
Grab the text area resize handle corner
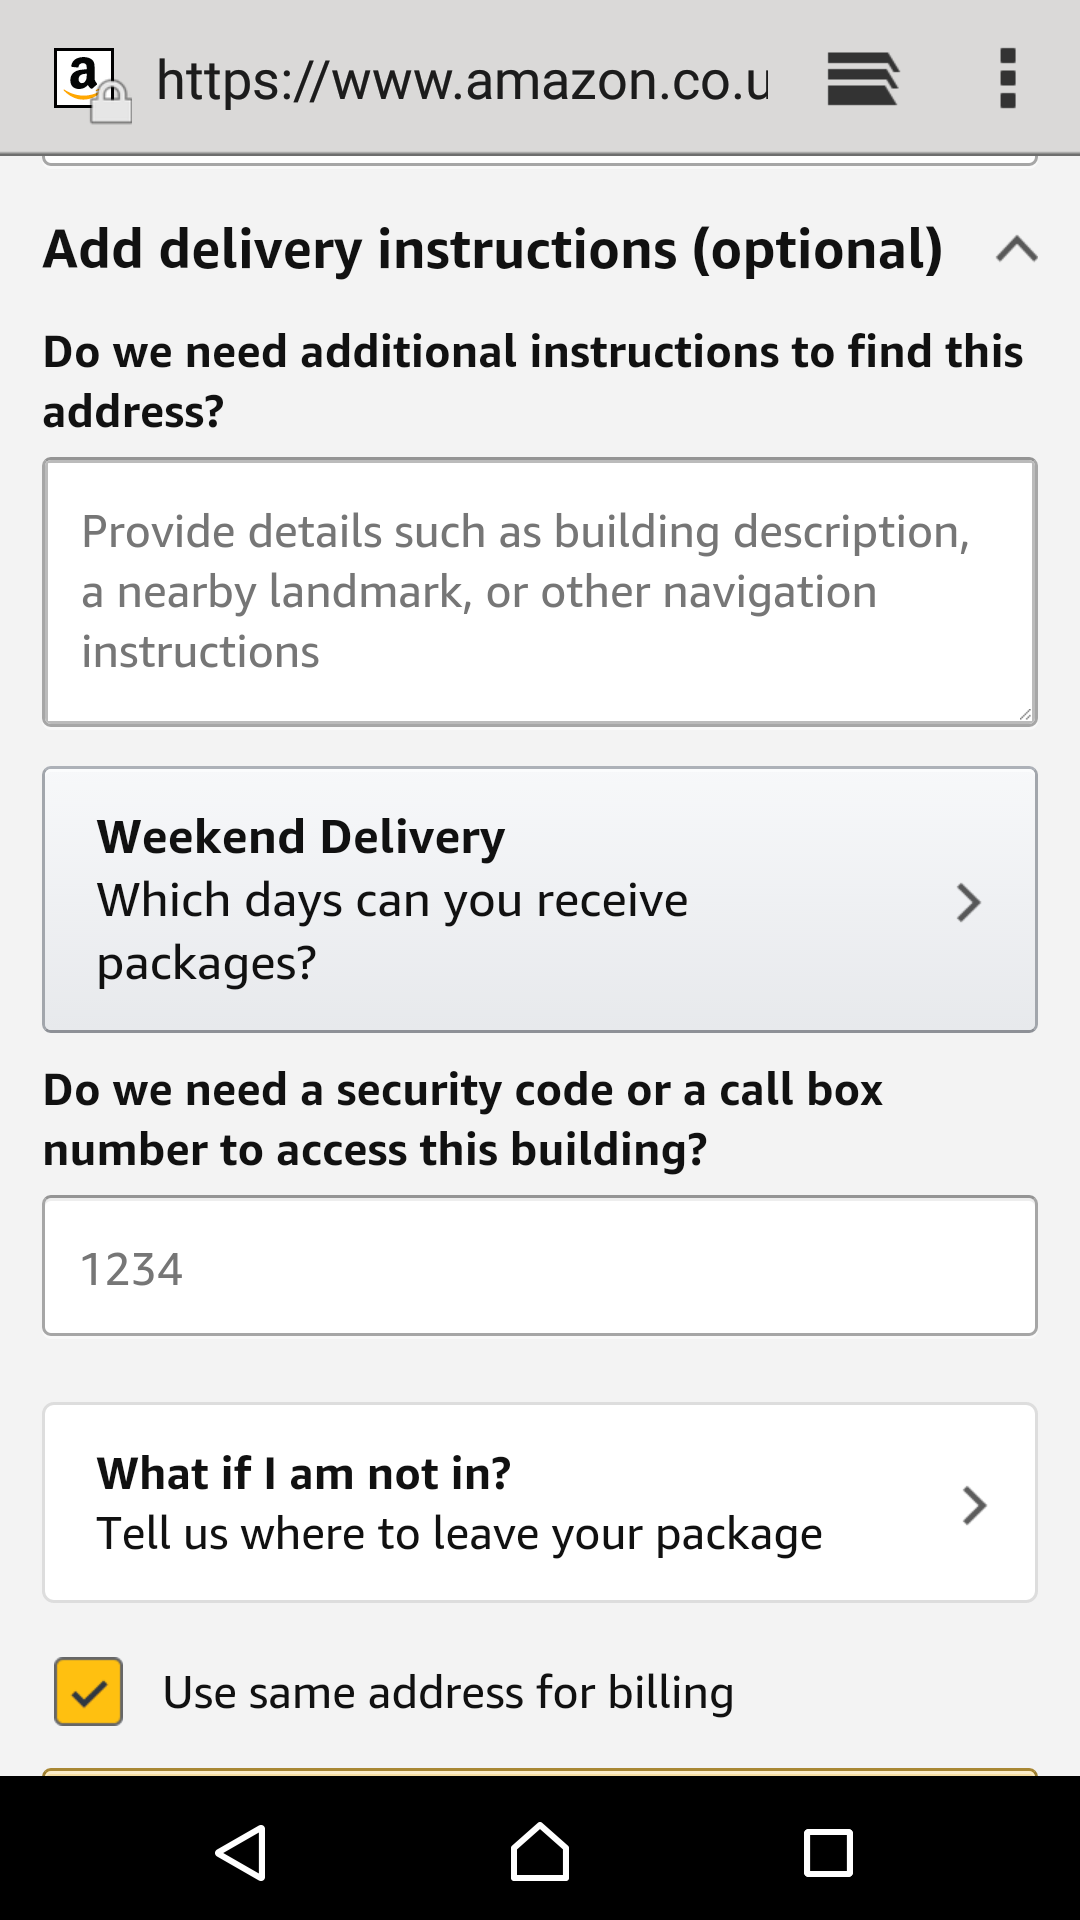1025,714
